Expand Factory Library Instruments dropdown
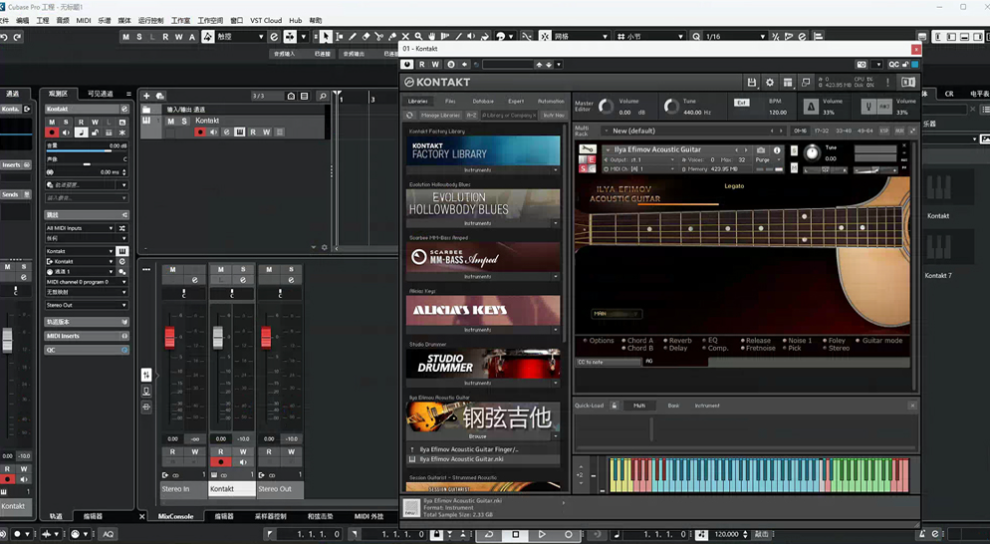The image size is (990, 544). (x=483, y=170)
